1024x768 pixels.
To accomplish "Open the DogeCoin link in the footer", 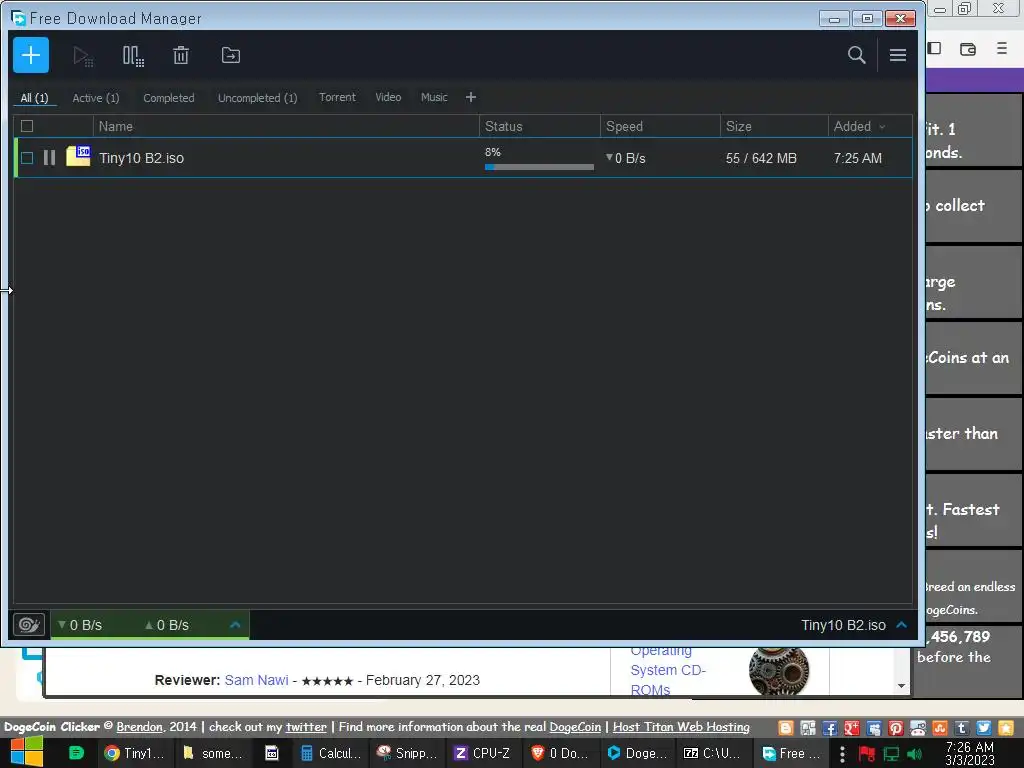I will pyautogui.click(x=575, y=727).
